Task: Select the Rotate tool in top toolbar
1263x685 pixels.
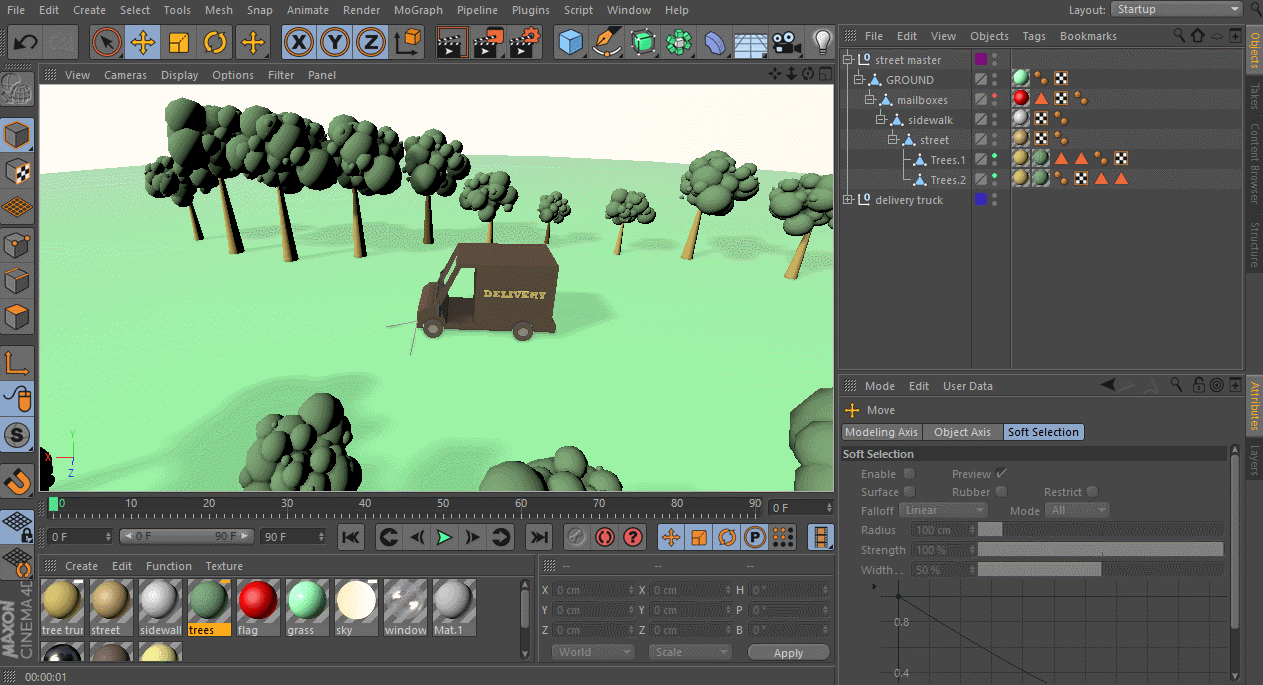Action: coord(215,42)
